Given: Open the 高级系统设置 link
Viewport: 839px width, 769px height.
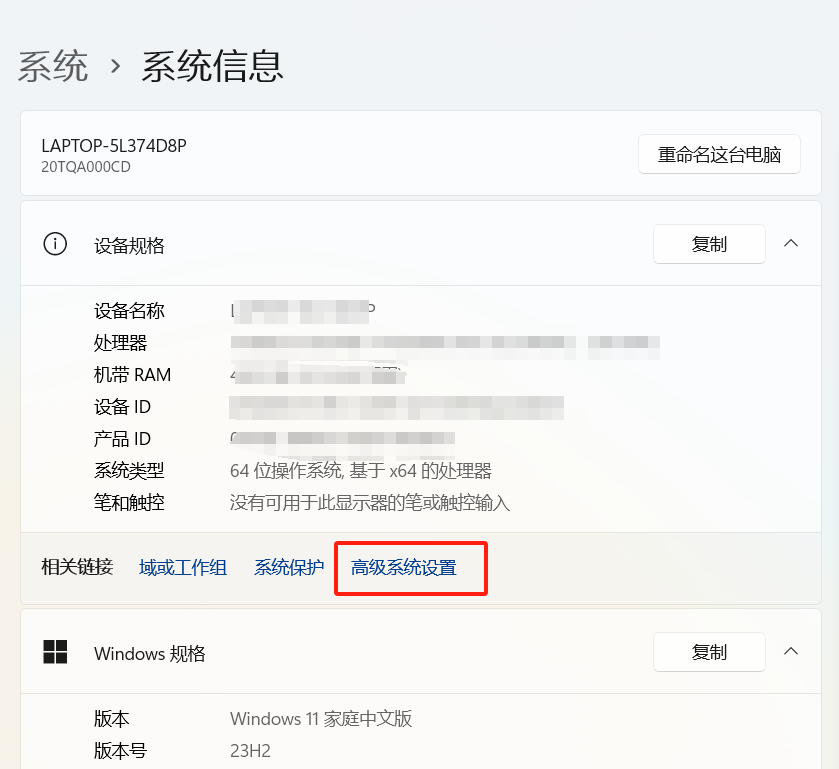Looking at the screenshot, I should (x=404, y=568).
